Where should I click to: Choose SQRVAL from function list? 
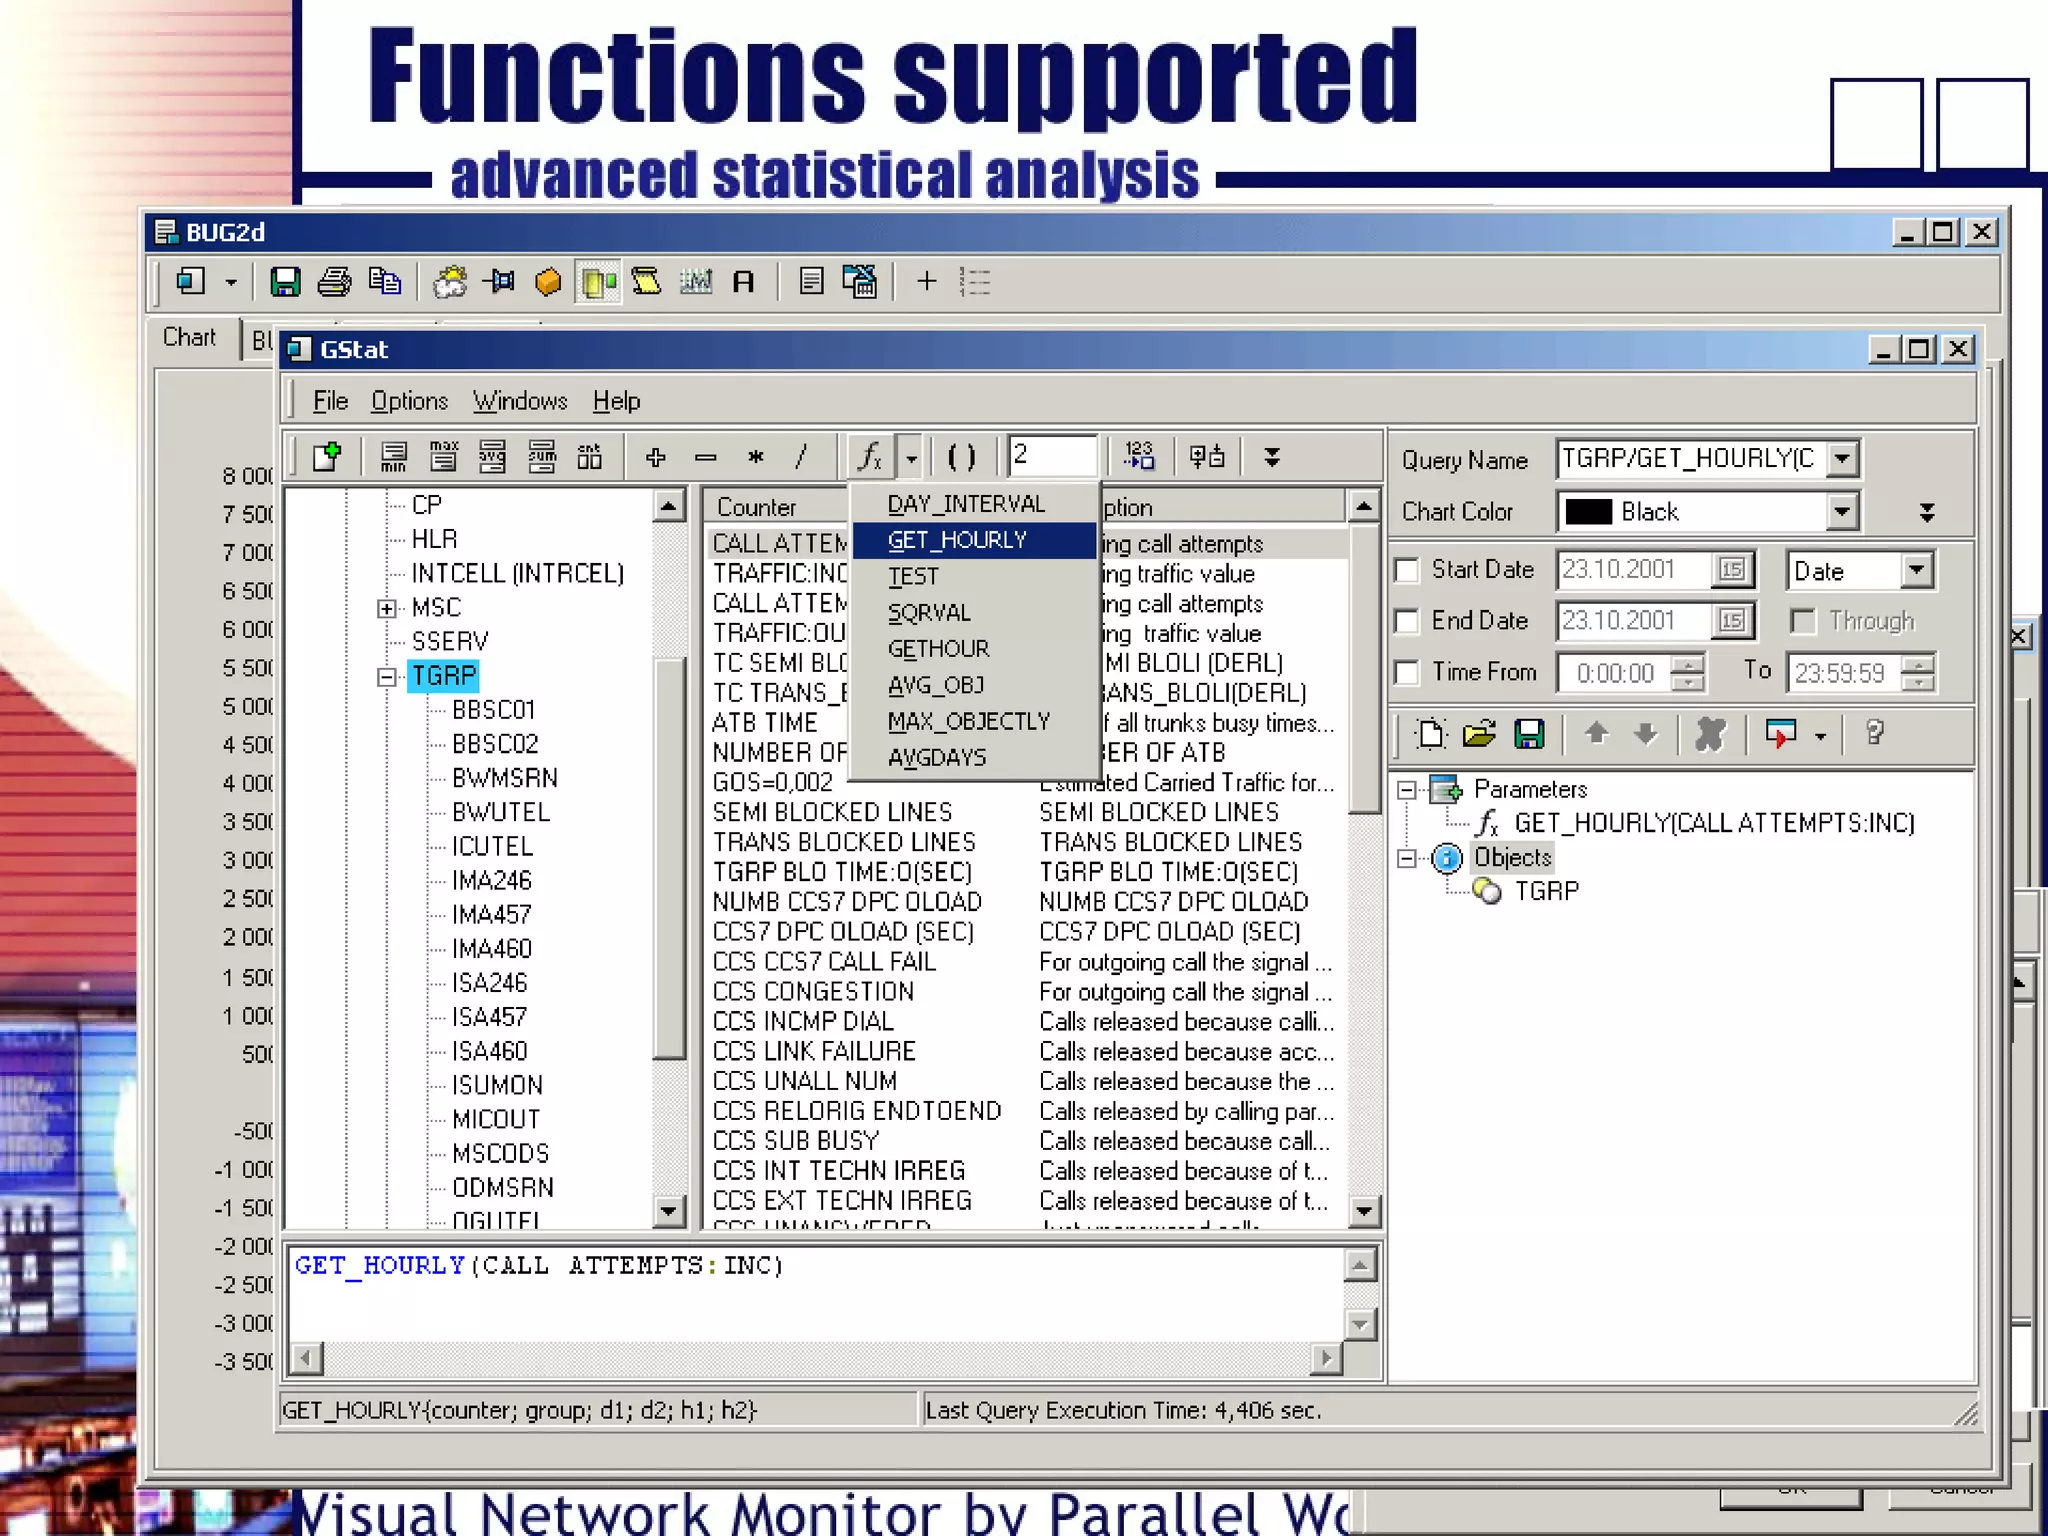[975, 612]
